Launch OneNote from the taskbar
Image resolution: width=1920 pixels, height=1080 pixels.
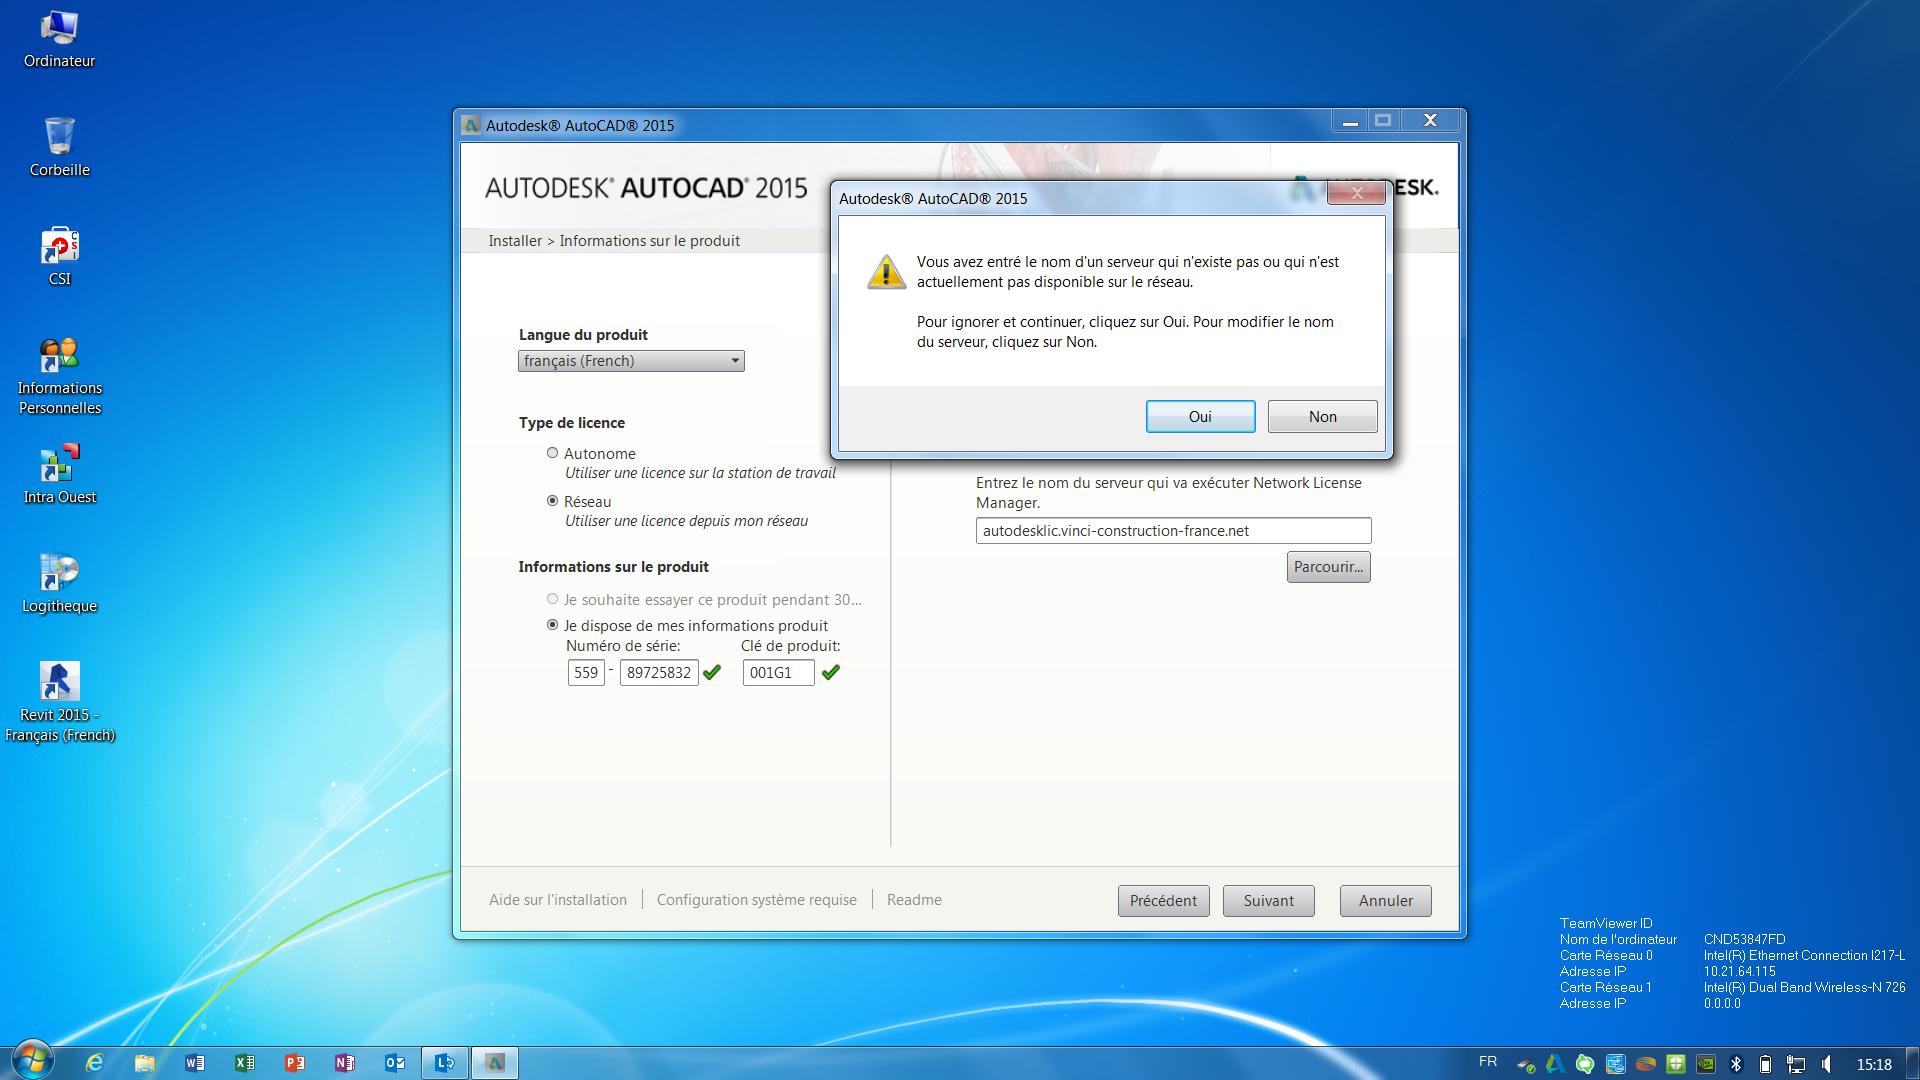click(x=345, y=1063)
